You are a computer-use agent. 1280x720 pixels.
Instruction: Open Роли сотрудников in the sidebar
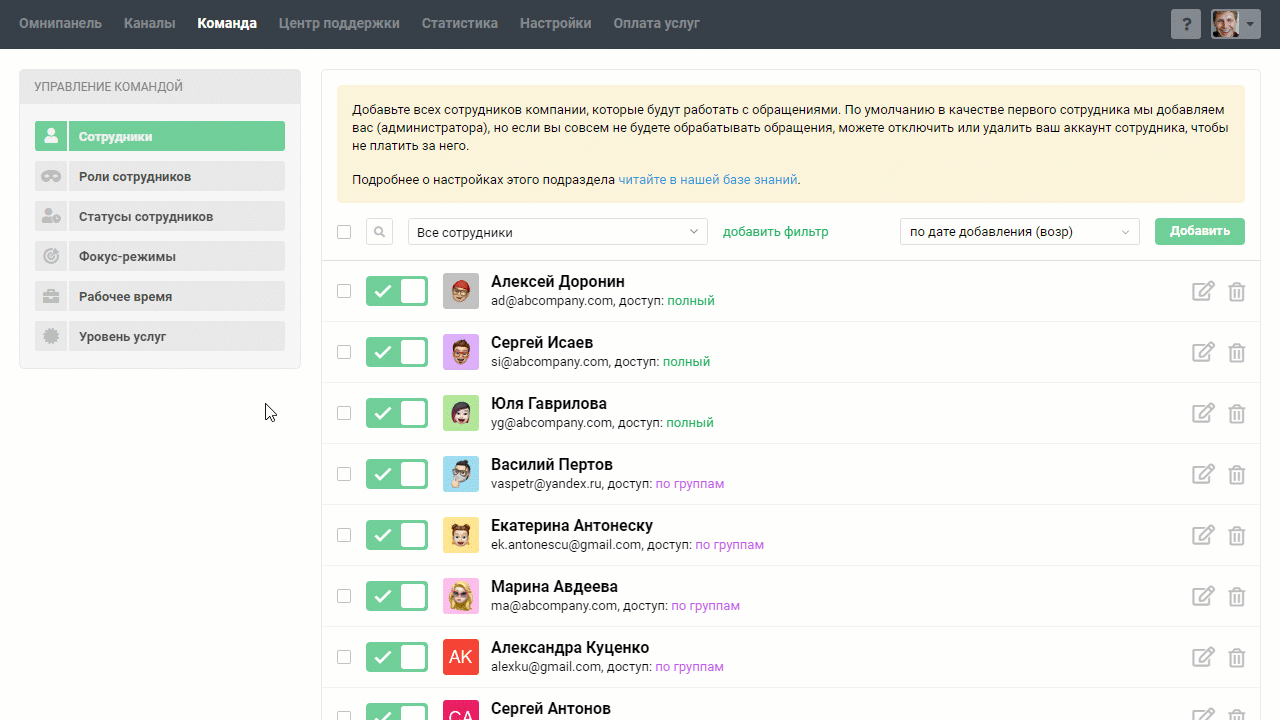click(x=160, y=177)
